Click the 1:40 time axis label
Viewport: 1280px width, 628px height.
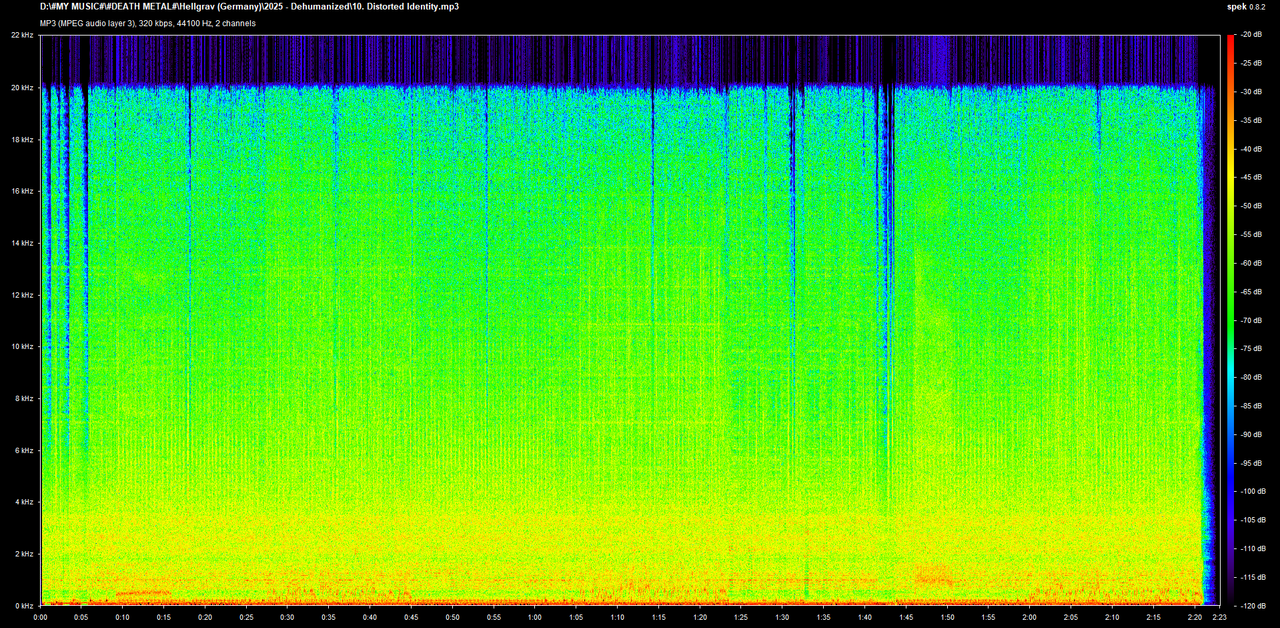pos(864,617)
